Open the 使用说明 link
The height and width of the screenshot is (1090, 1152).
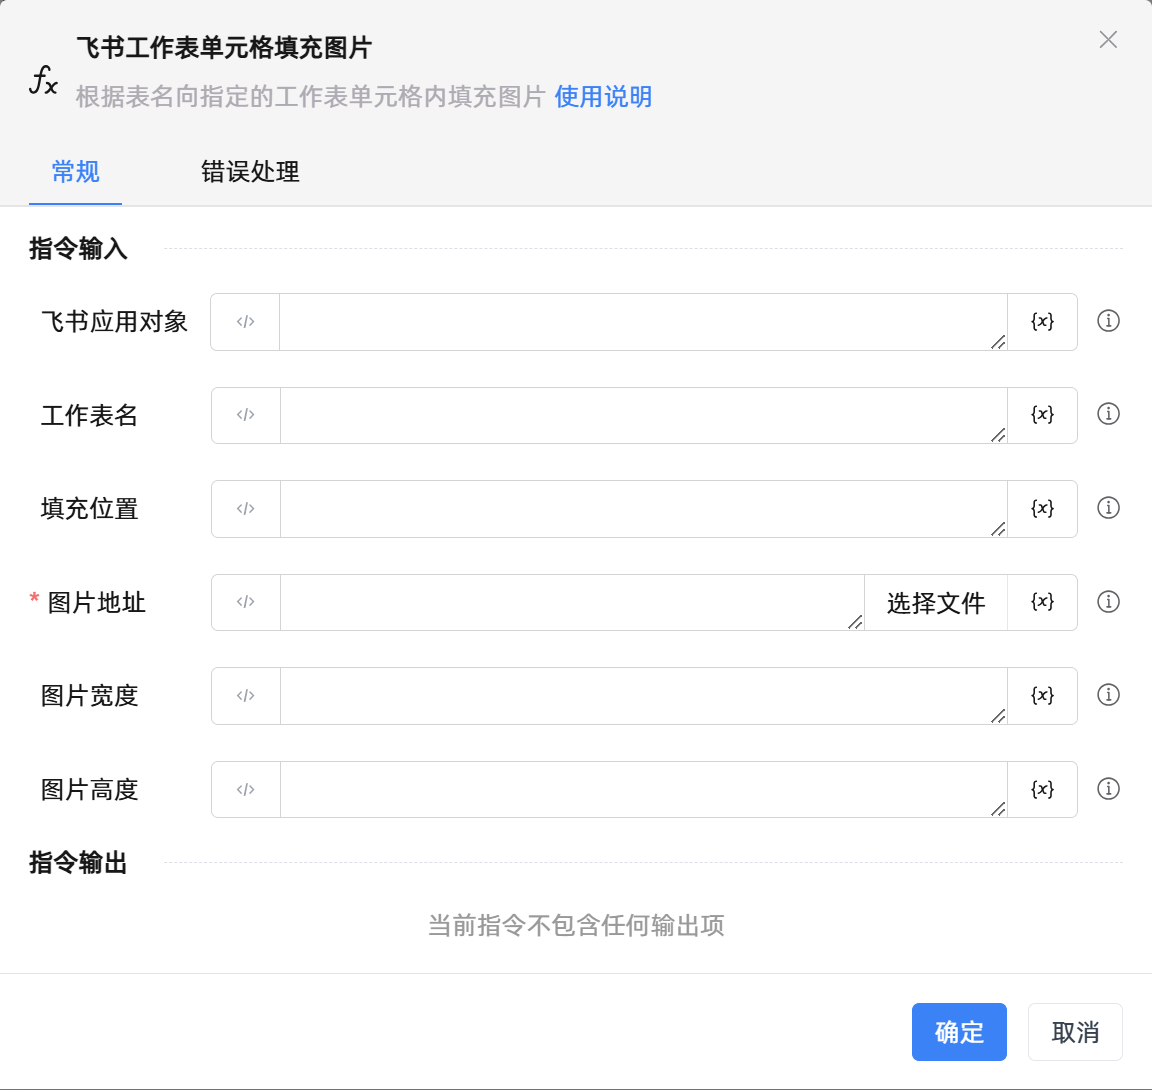tap(603, 97)
